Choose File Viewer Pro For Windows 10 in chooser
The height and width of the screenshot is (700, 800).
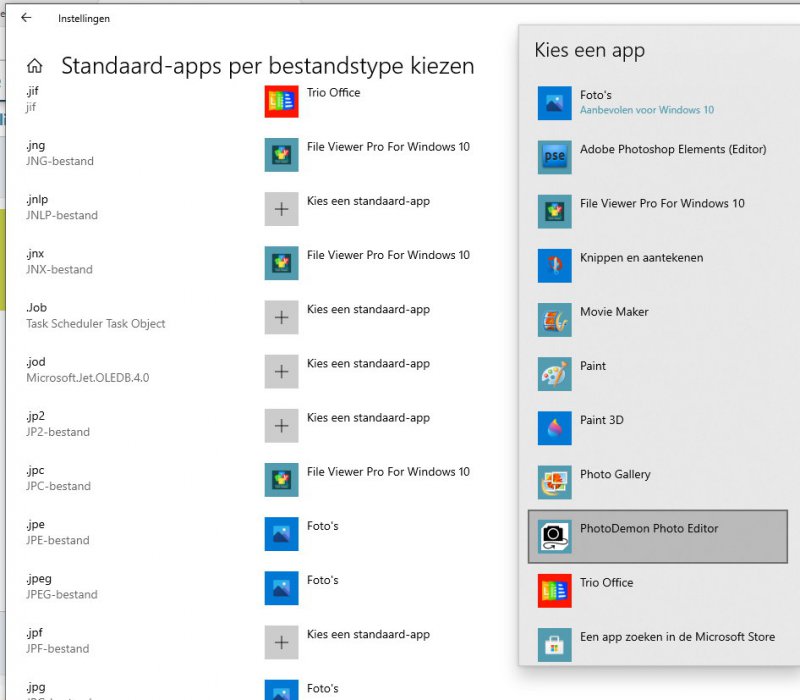658,211
